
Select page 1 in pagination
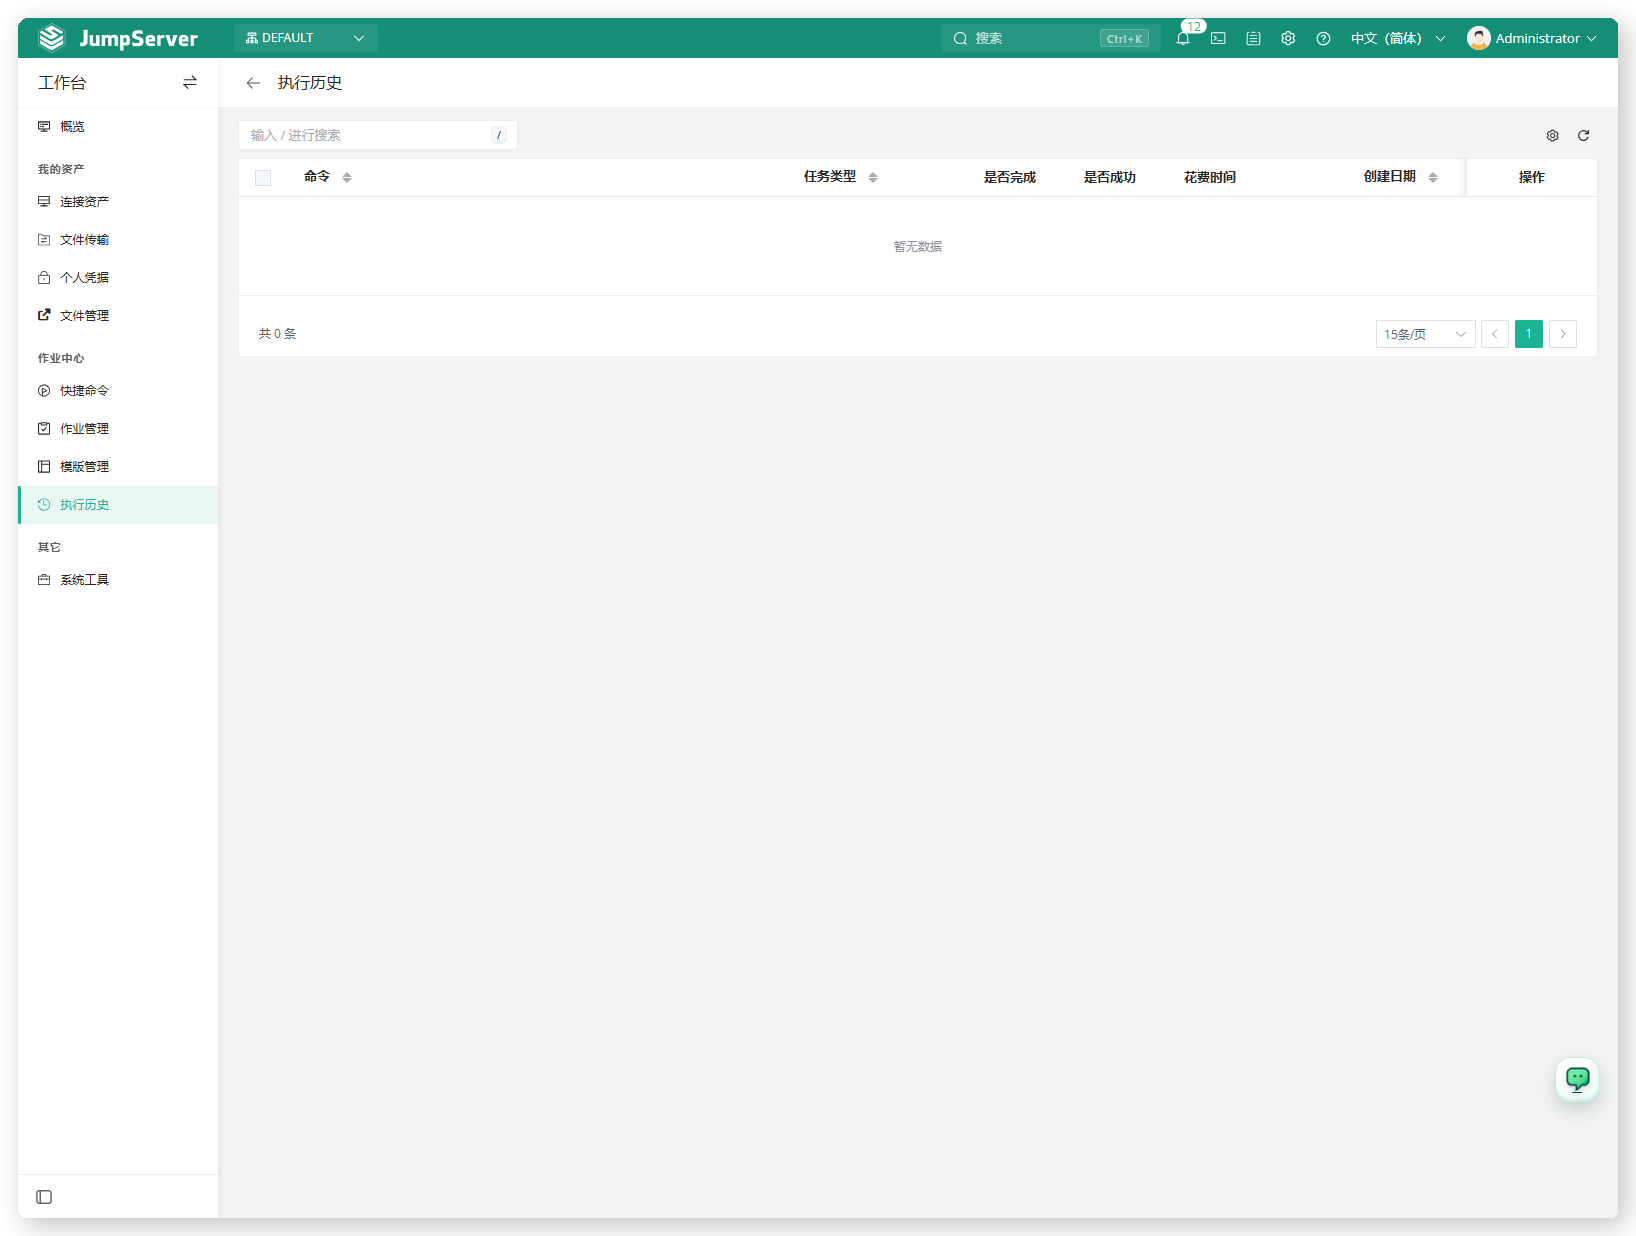coord(1529,334)
